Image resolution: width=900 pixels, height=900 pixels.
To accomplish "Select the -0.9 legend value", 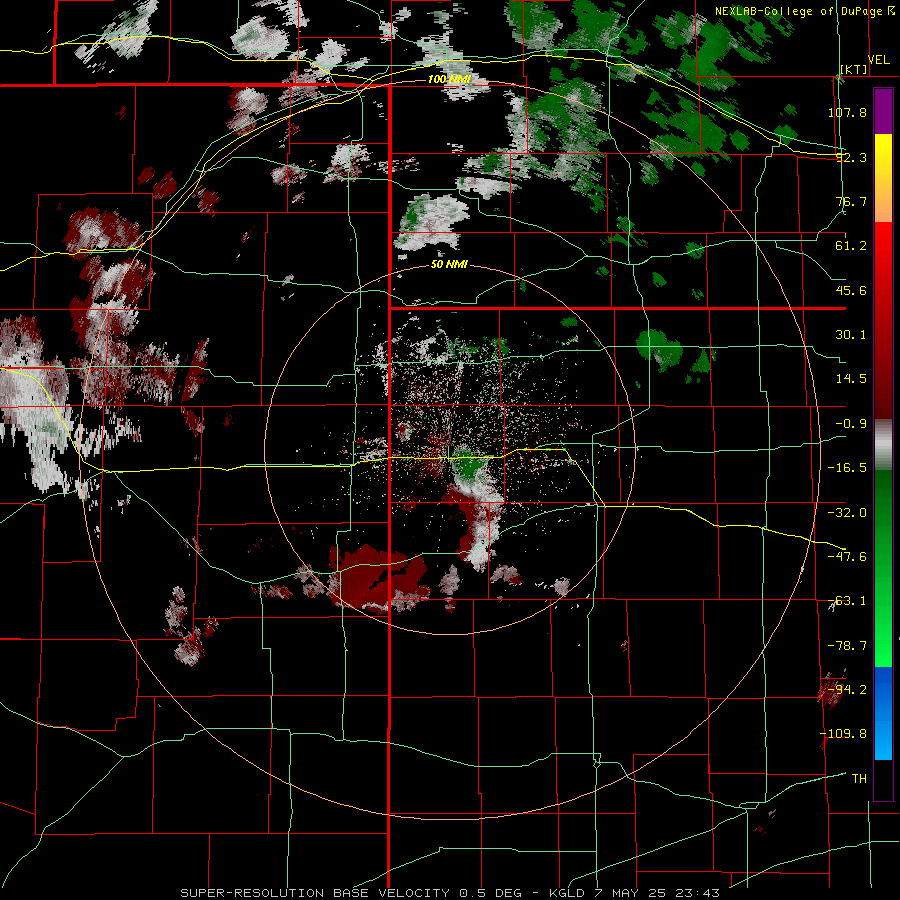I will click(x=851, y=424).
